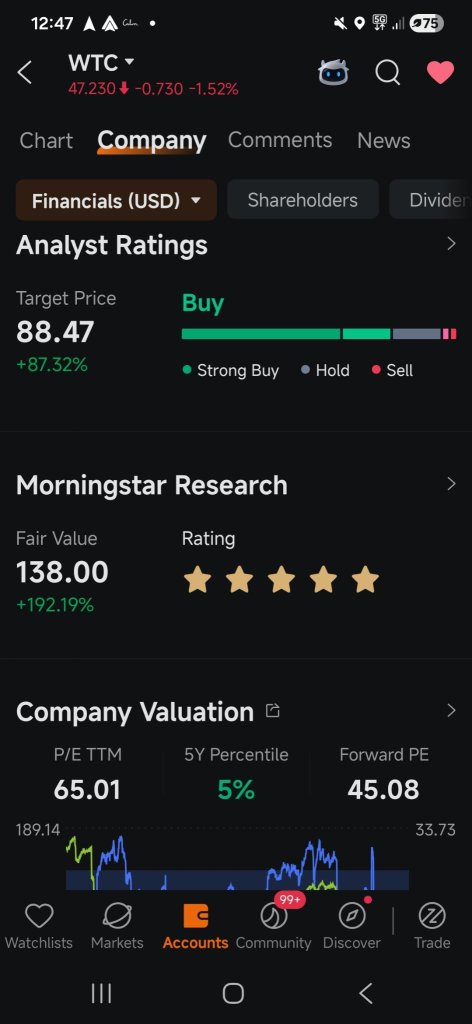Open Community with 99+ badge

(274, 916)
